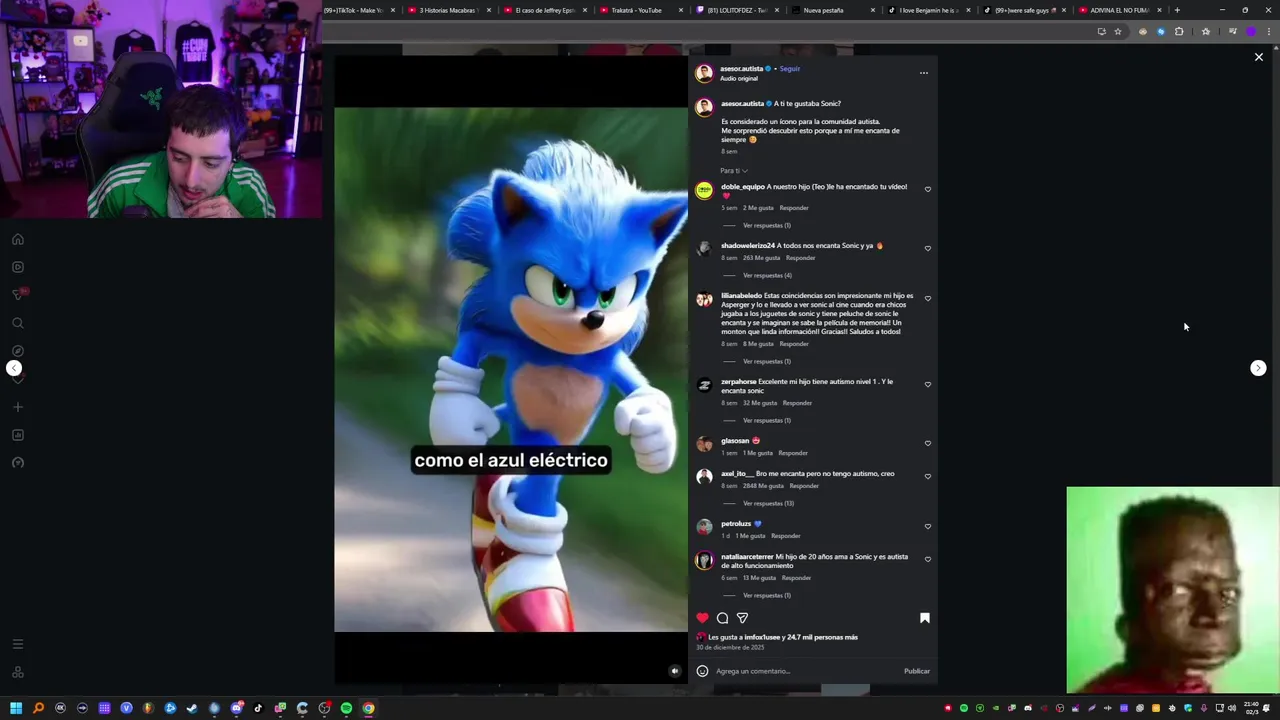Open imfoxfusee's profile from likes line
This screenshot has width=1280, height=720.
761,637
